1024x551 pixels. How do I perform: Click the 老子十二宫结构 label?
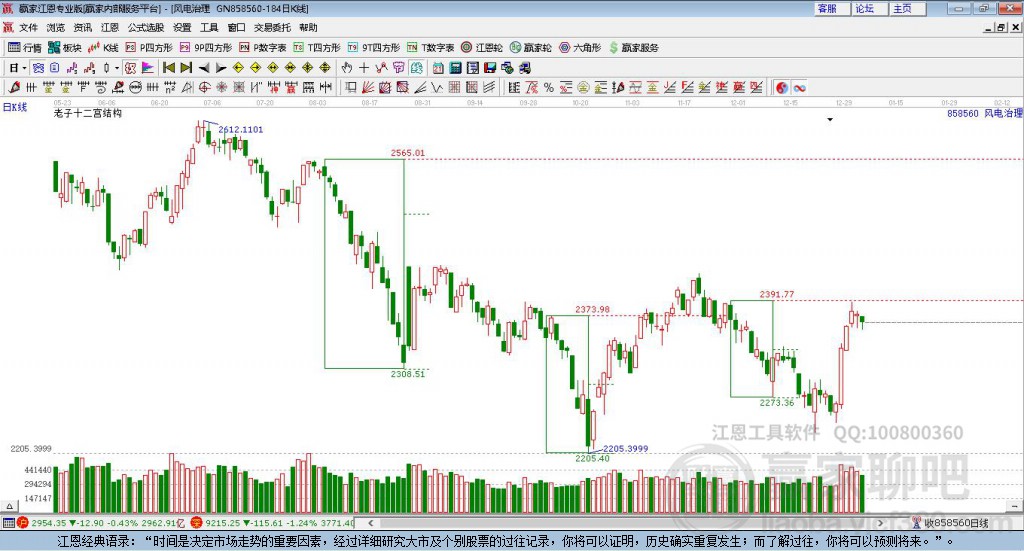(88, 113)
